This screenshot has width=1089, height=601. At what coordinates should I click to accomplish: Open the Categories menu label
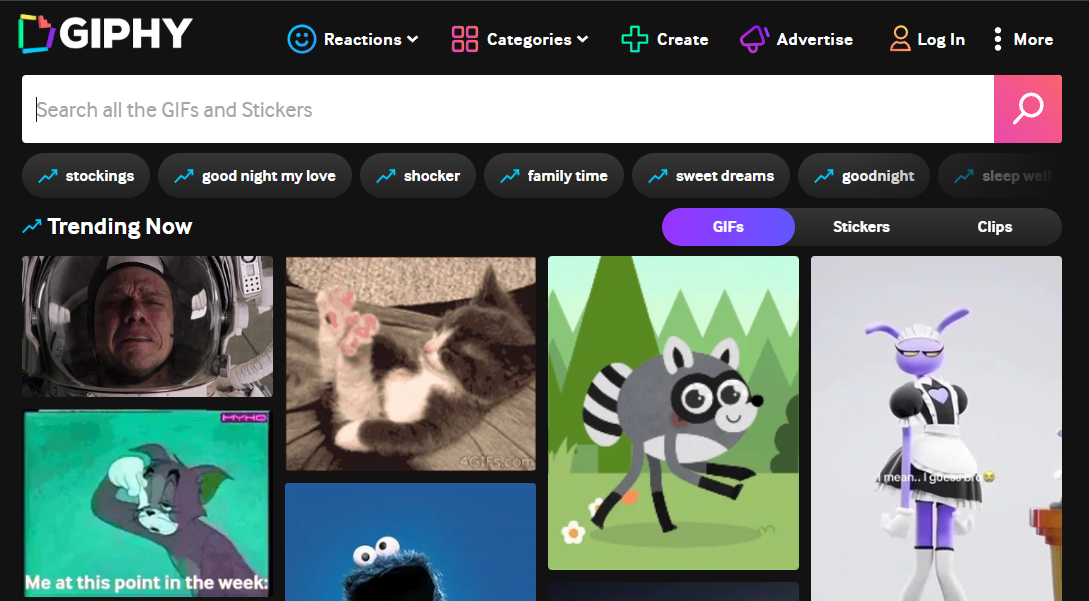coord(529,40)
